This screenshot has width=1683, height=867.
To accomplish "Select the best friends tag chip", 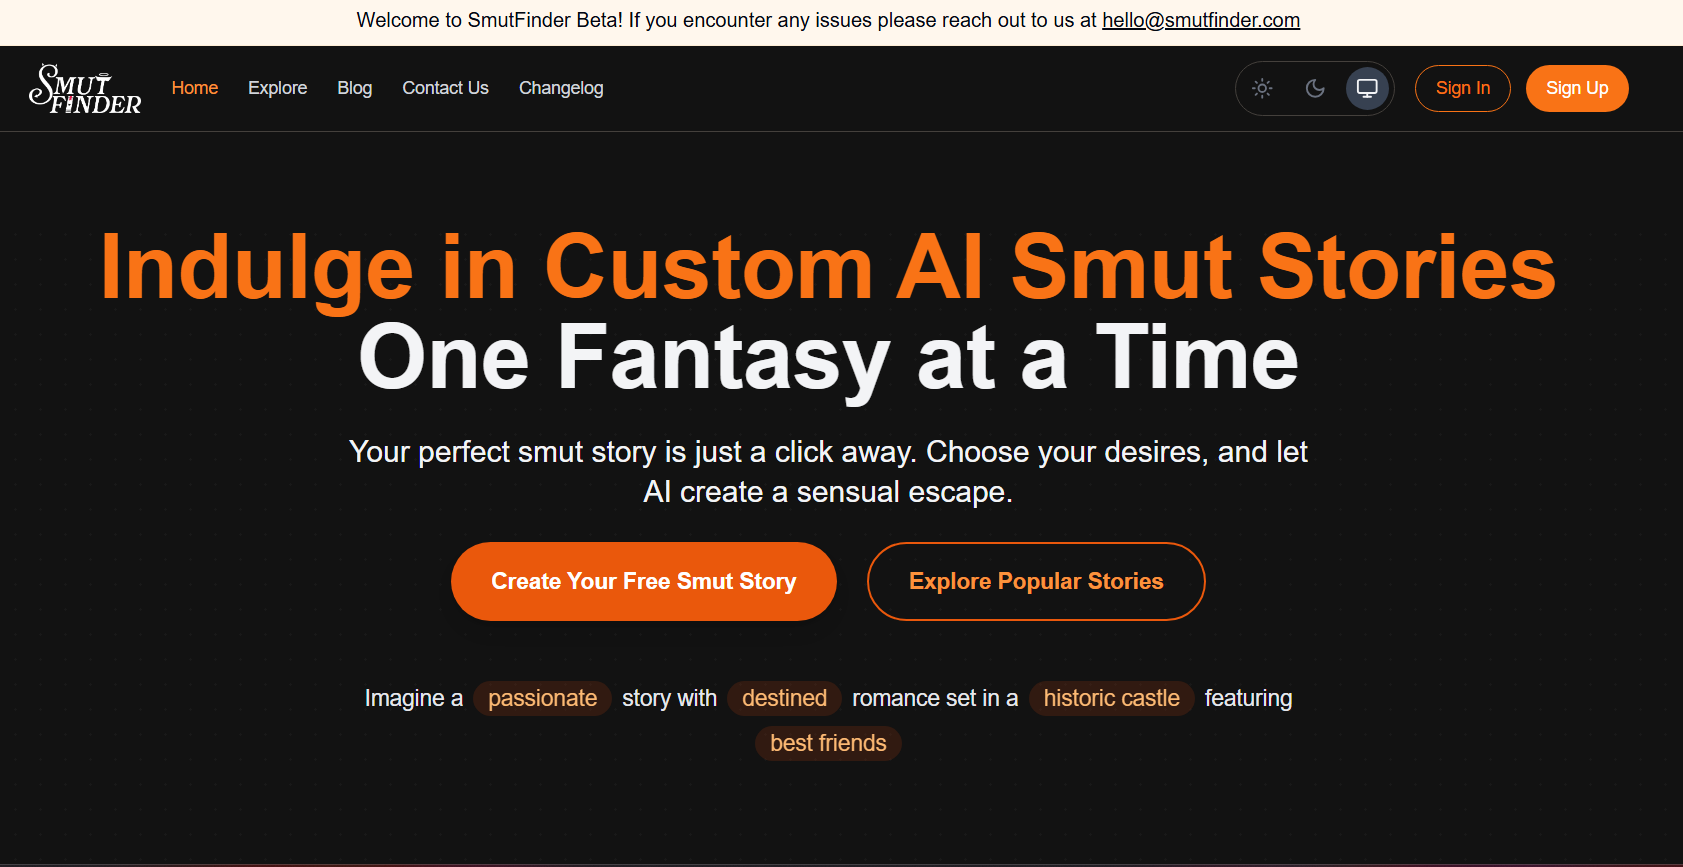I will pyautogui.click(x=828, y=743).
